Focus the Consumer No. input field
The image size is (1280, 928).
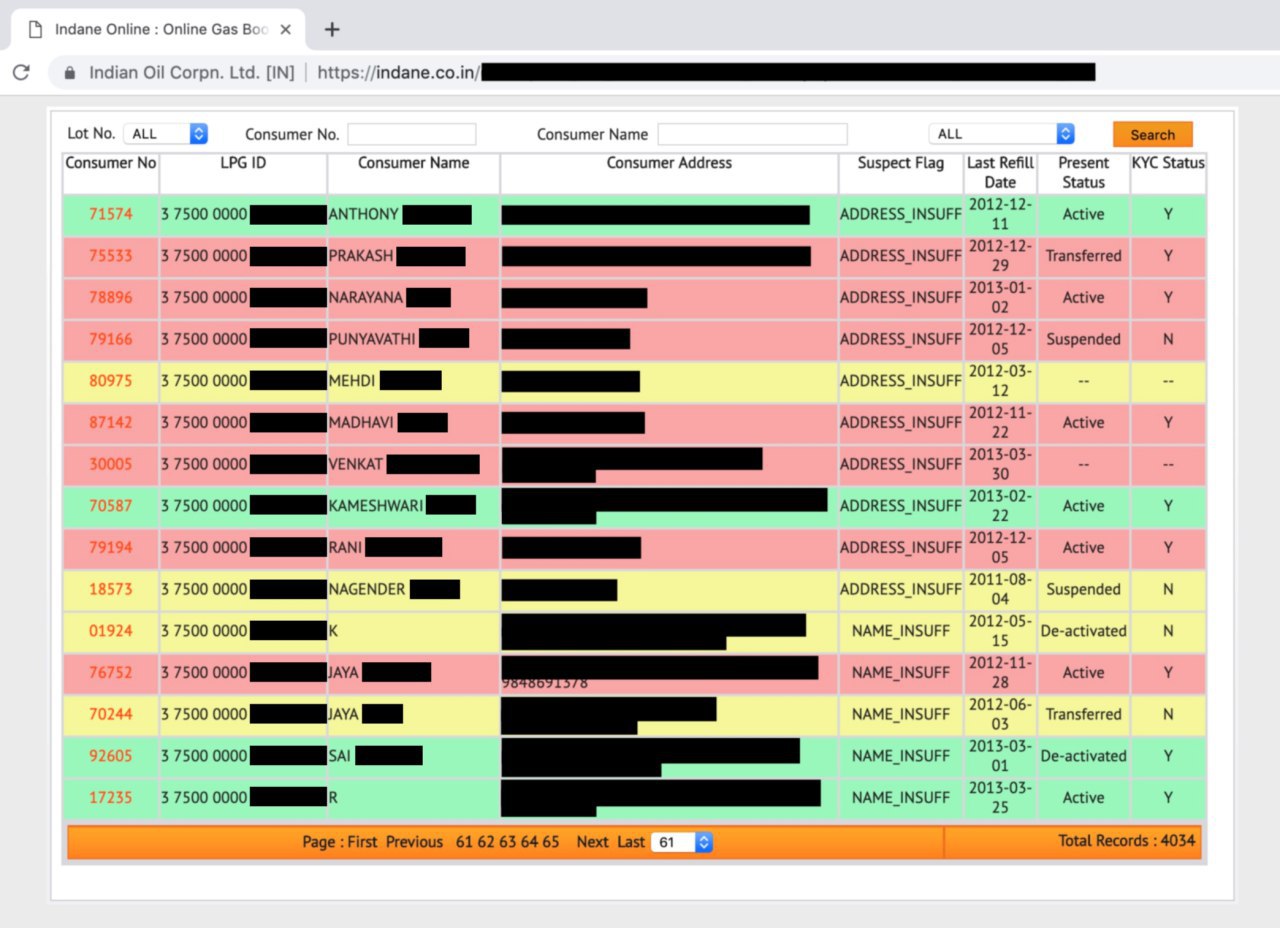412,134
